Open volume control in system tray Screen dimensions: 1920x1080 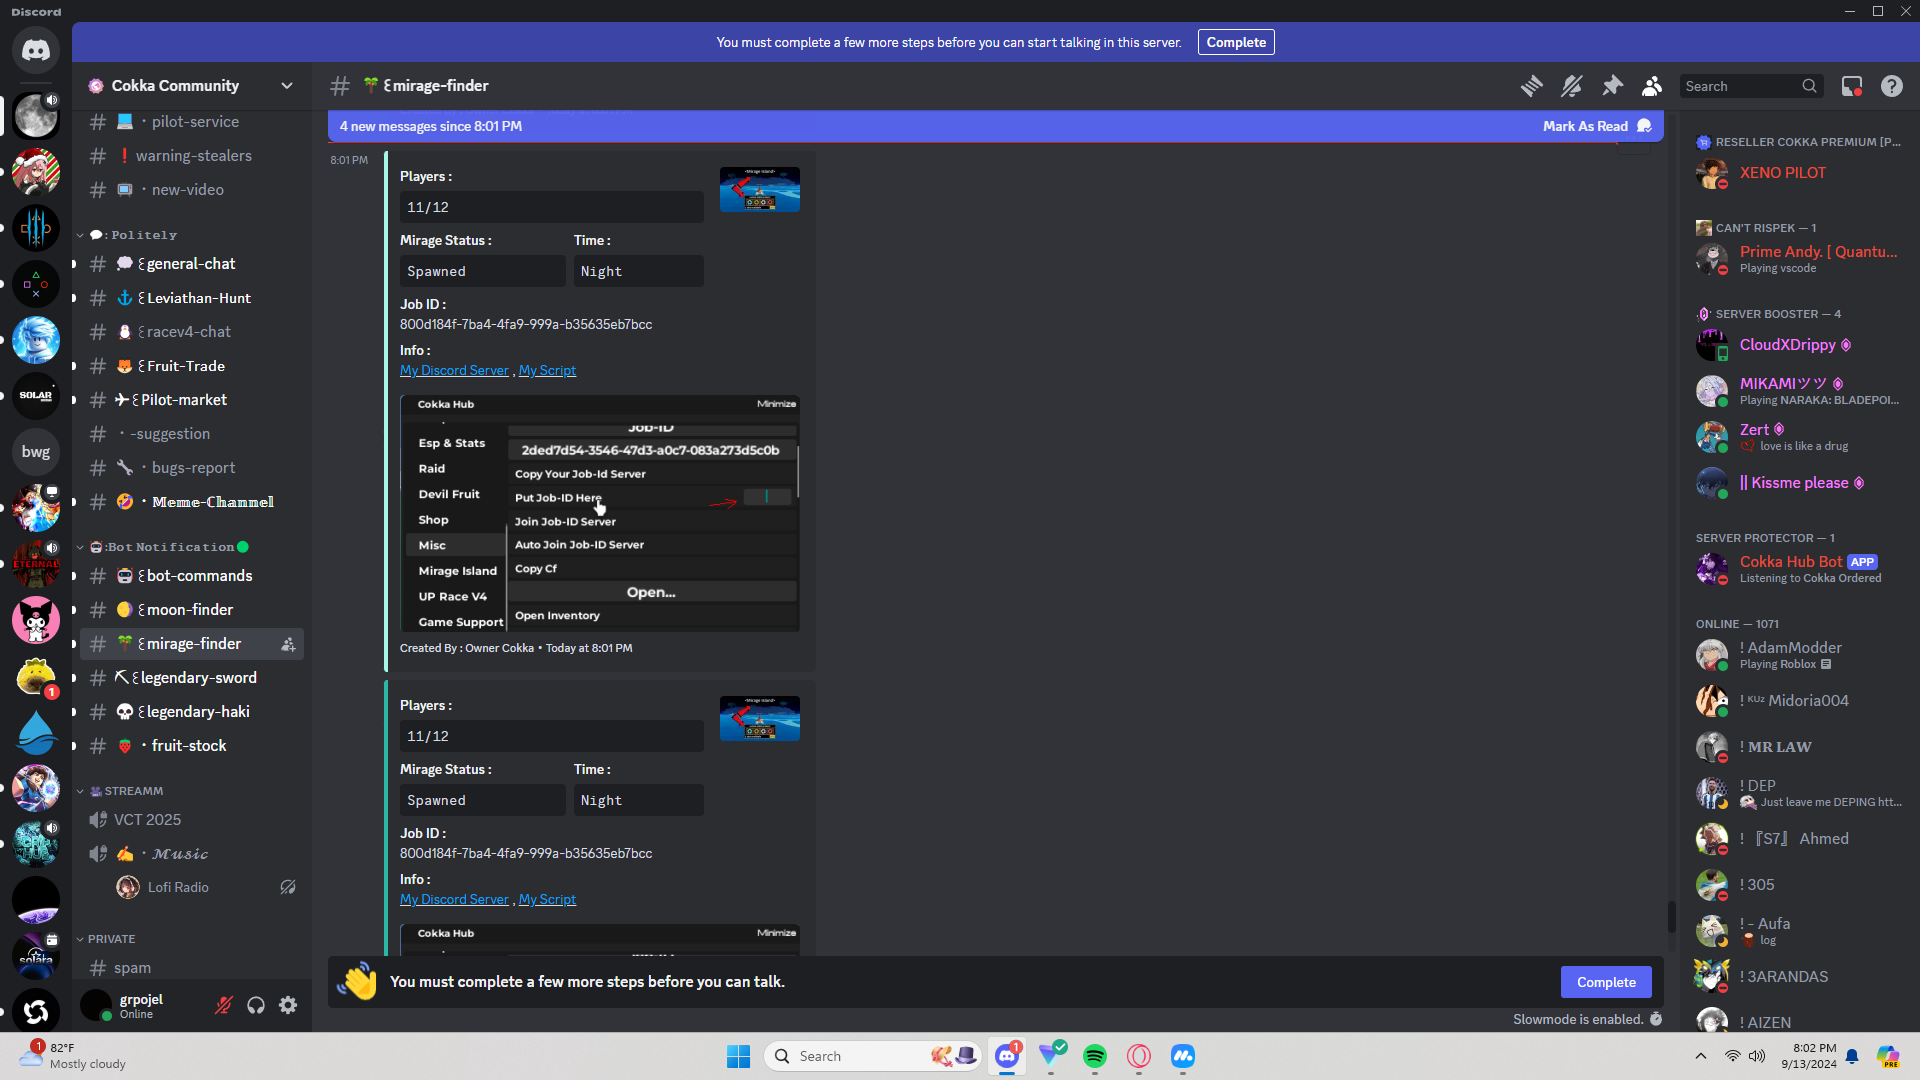tap(1757, 1056)
